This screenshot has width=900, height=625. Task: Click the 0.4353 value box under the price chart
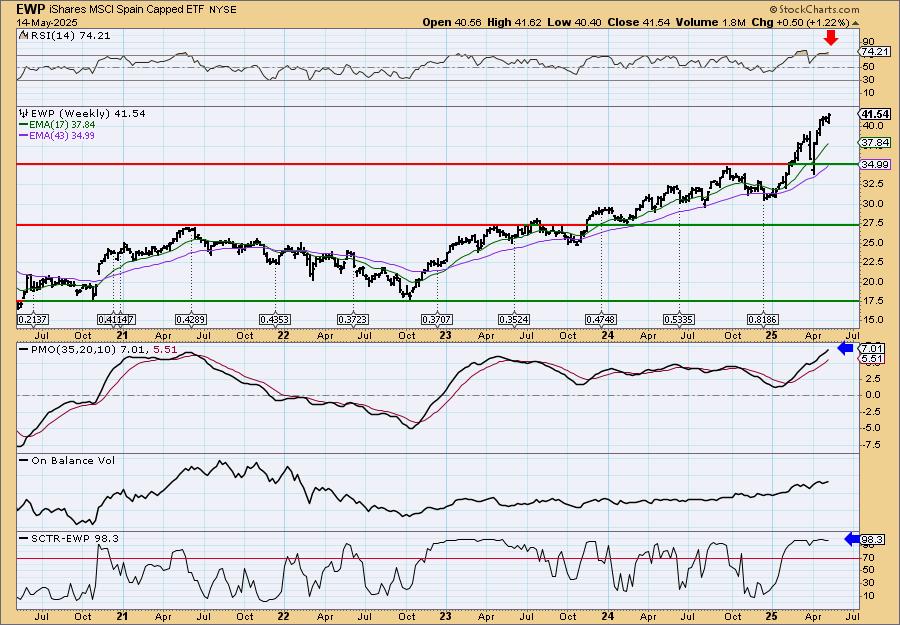(x=274, y=320)
